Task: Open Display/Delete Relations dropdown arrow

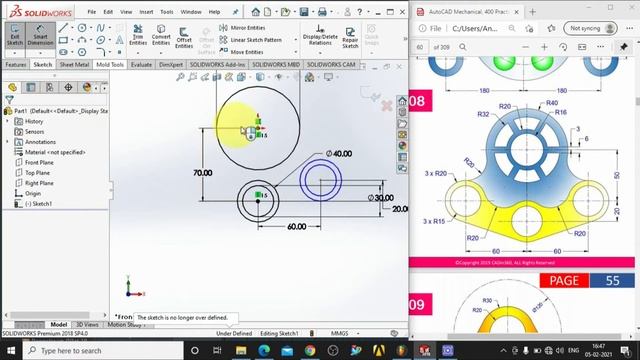Action: pos(320,53)
